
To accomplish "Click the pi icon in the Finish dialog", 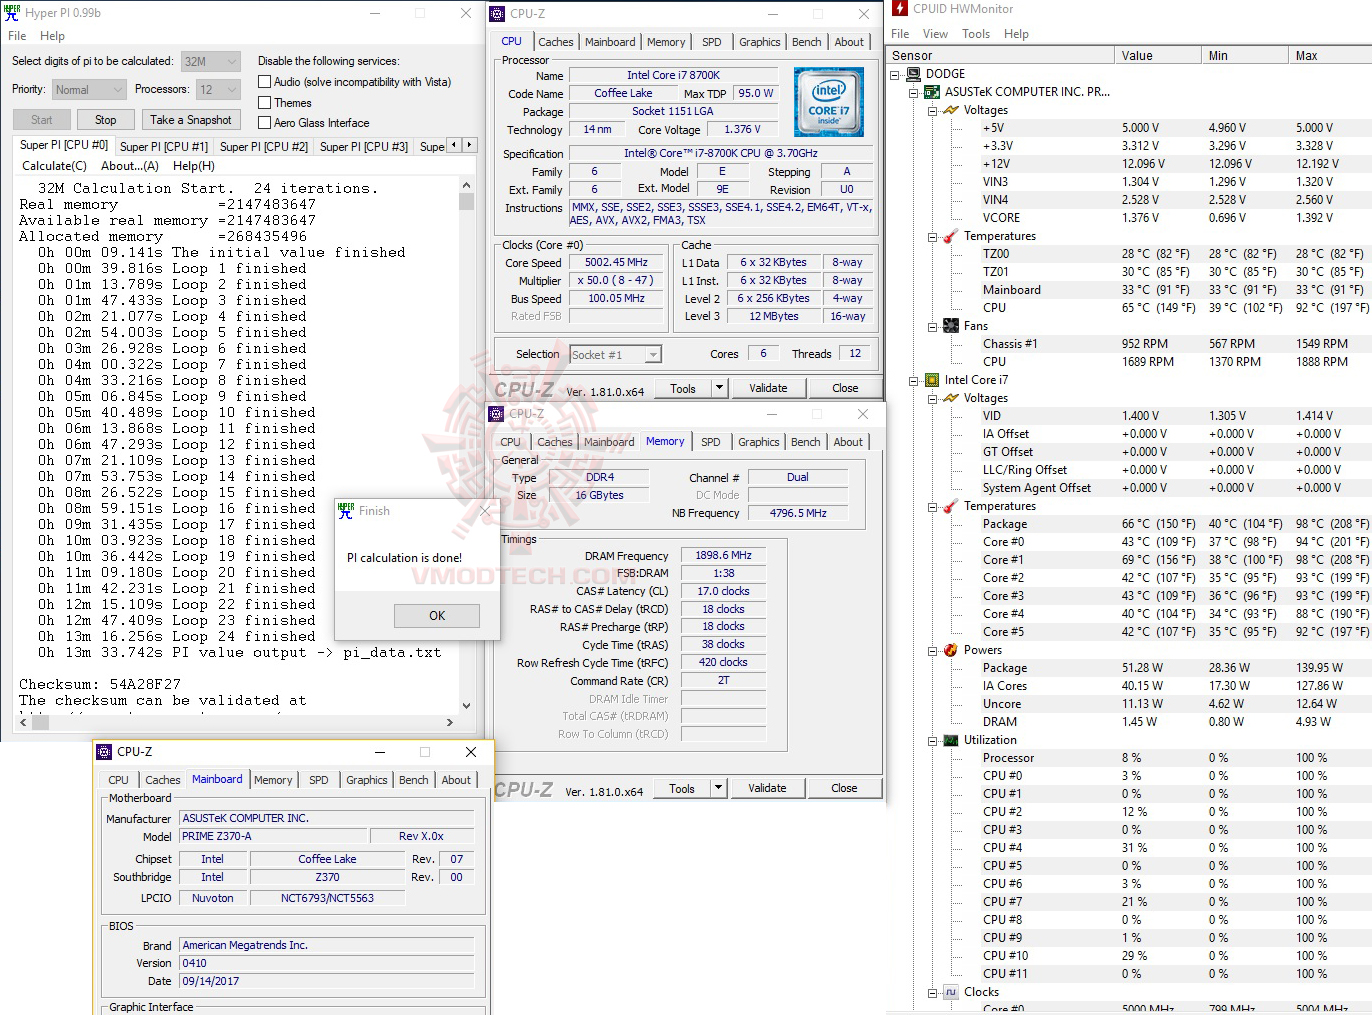I will coord(346,510).
